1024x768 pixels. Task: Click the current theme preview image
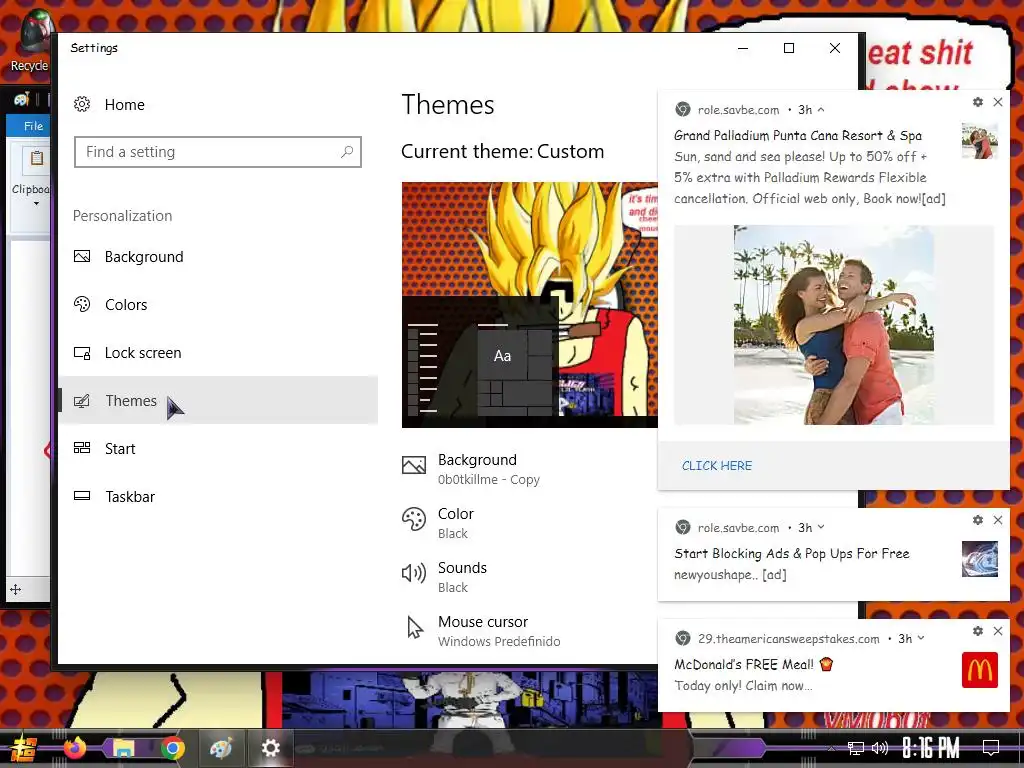click(x=530, y=305)
